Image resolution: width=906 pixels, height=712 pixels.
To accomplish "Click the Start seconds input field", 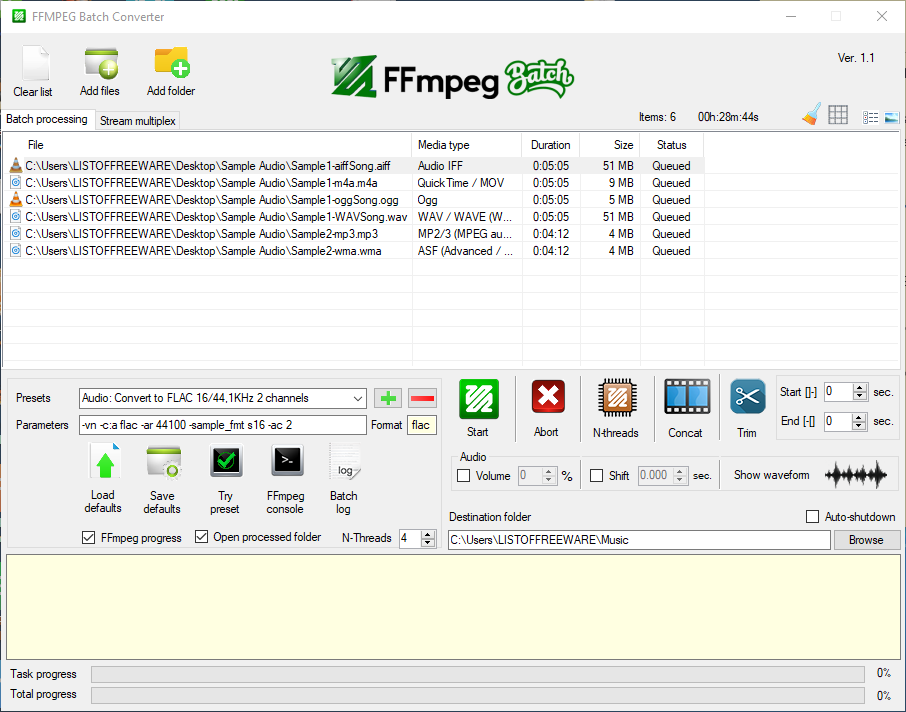I will (838, 392).
